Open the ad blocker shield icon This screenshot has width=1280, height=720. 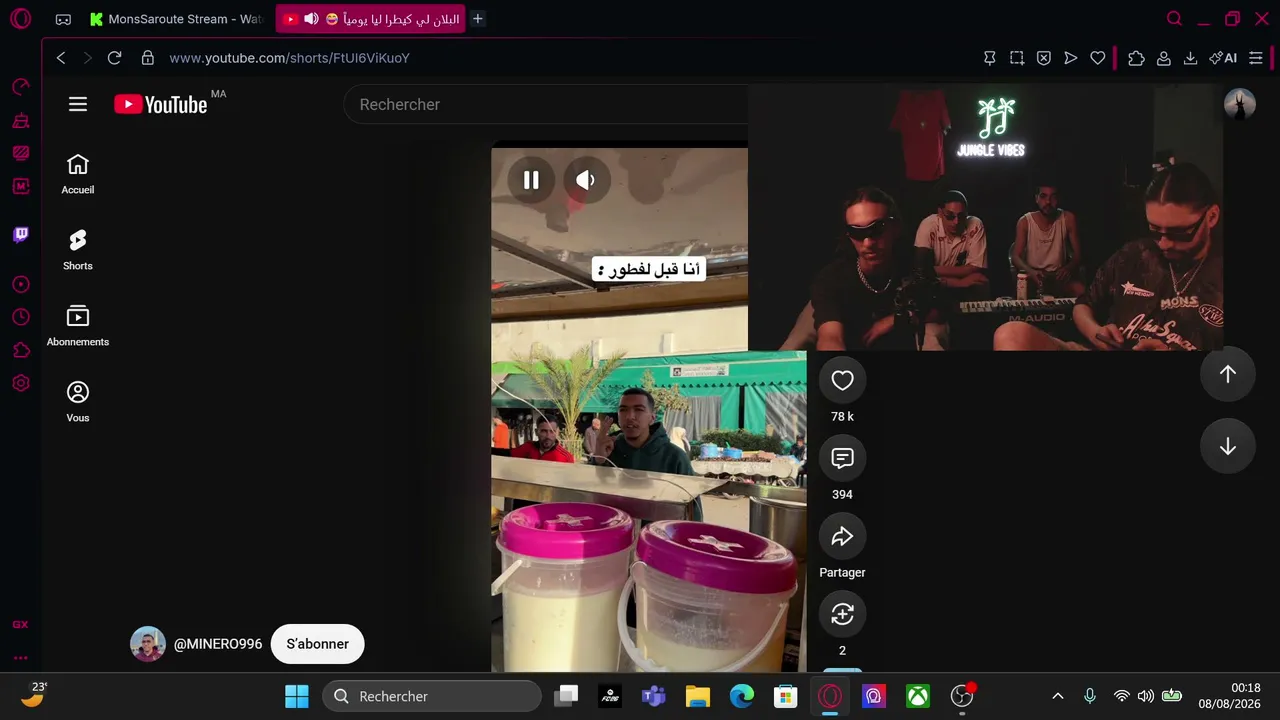click(1044, 58)
